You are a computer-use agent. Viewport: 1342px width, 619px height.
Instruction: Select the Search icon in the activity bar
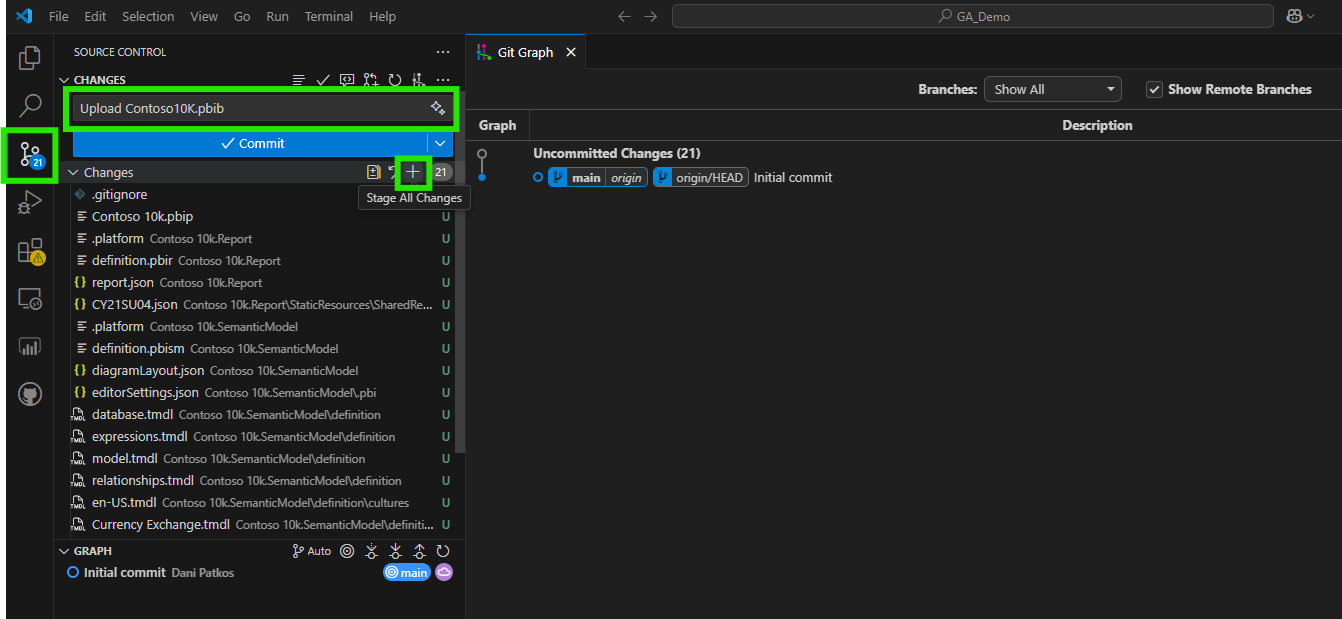tap(30, 104)
